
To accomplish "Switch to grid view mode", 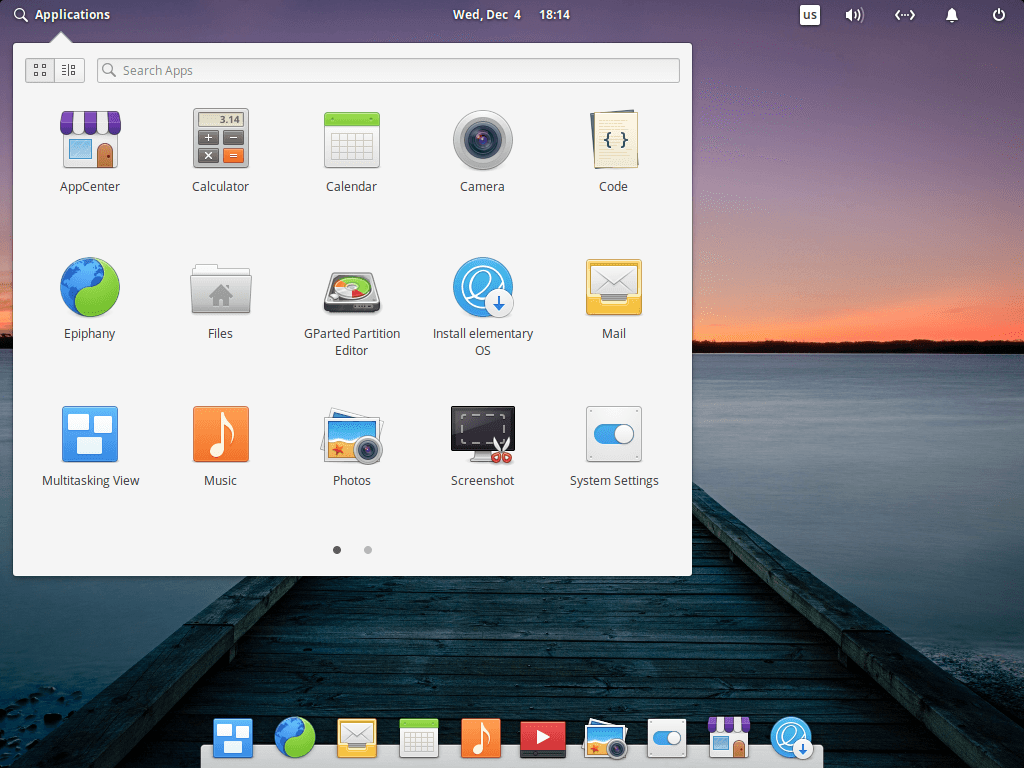I will pos(40,70).
